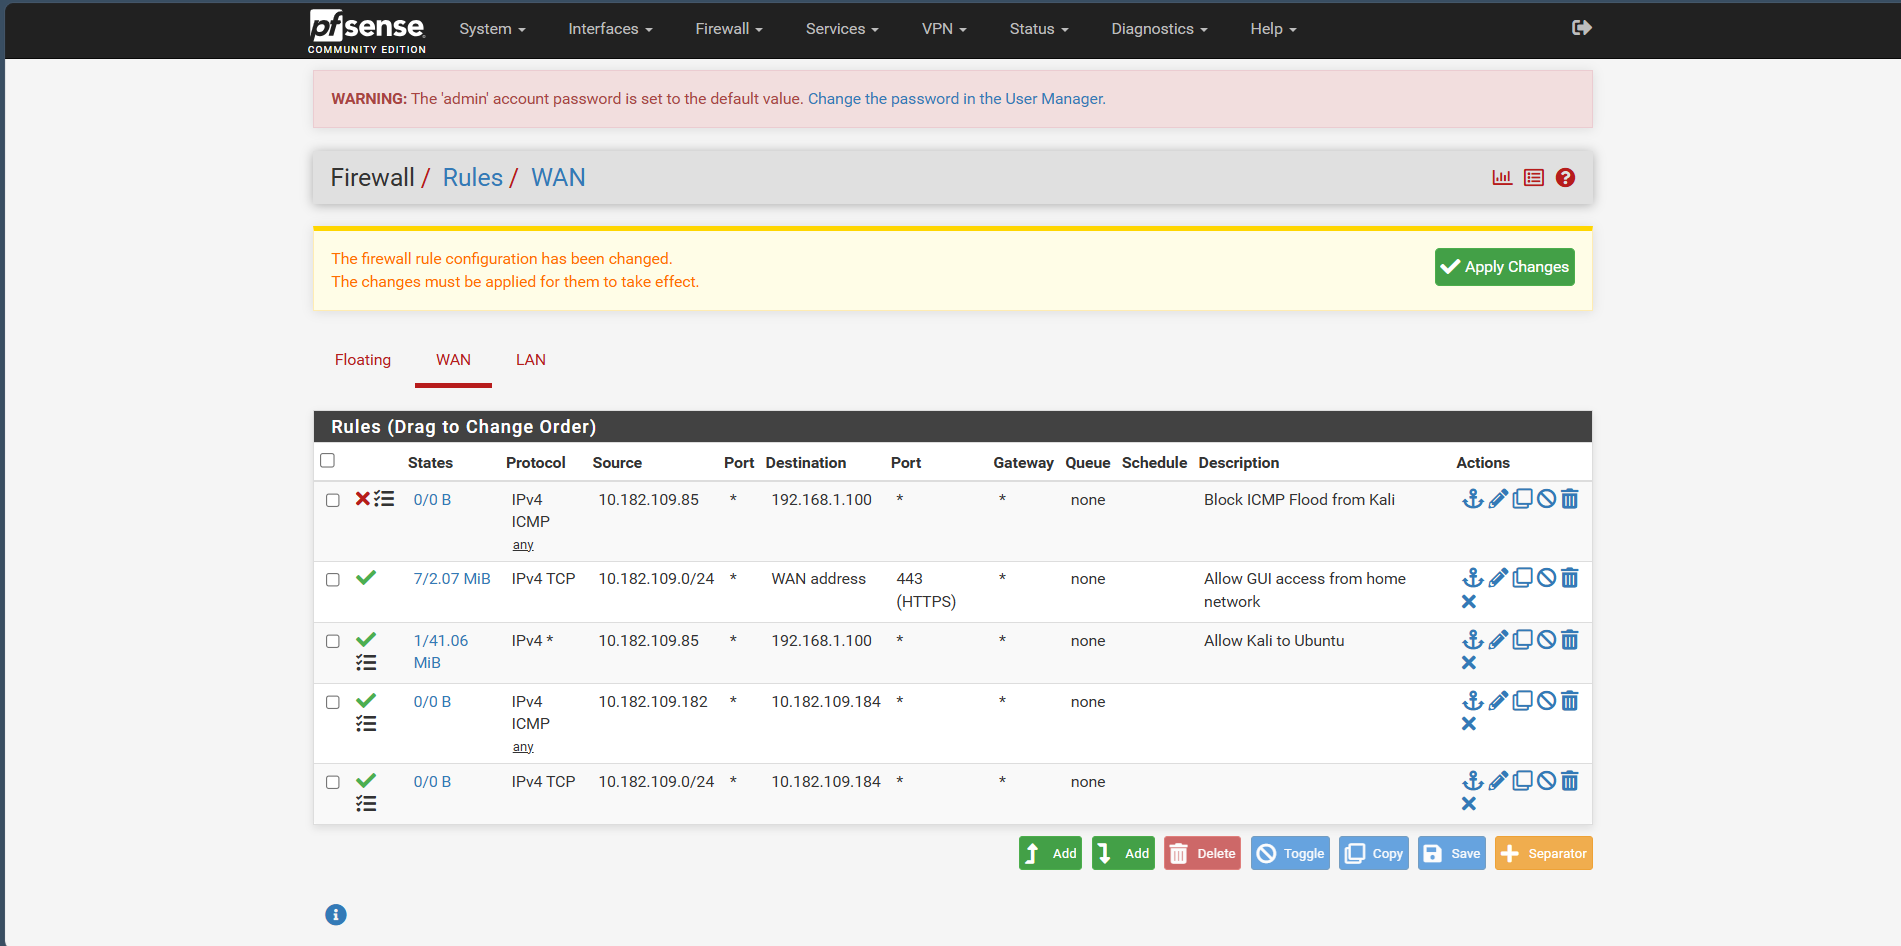This screenshot has height=946, width=1901.
Task: Delete the ICMP rule from 10.182.109.182
Action: (x=1570, y=701)
